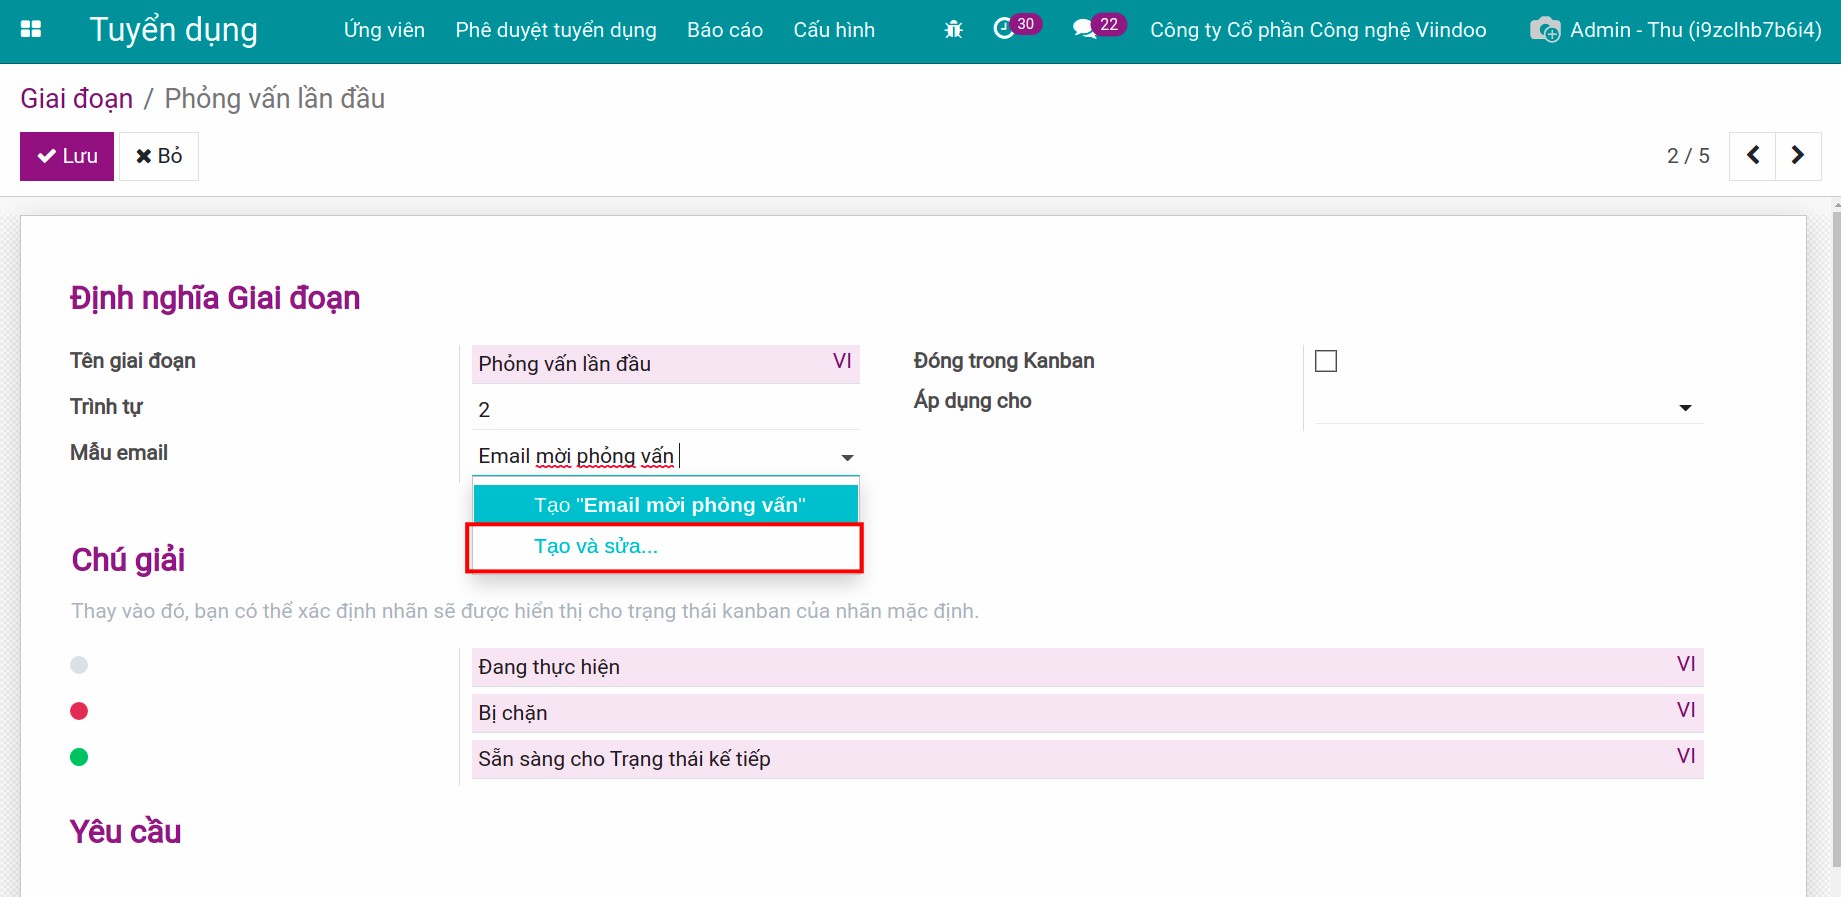Image resolution: width=1841 pixels, height=897 pixels.
Task: Go to previous record arrow
Action: (1752, 156)
